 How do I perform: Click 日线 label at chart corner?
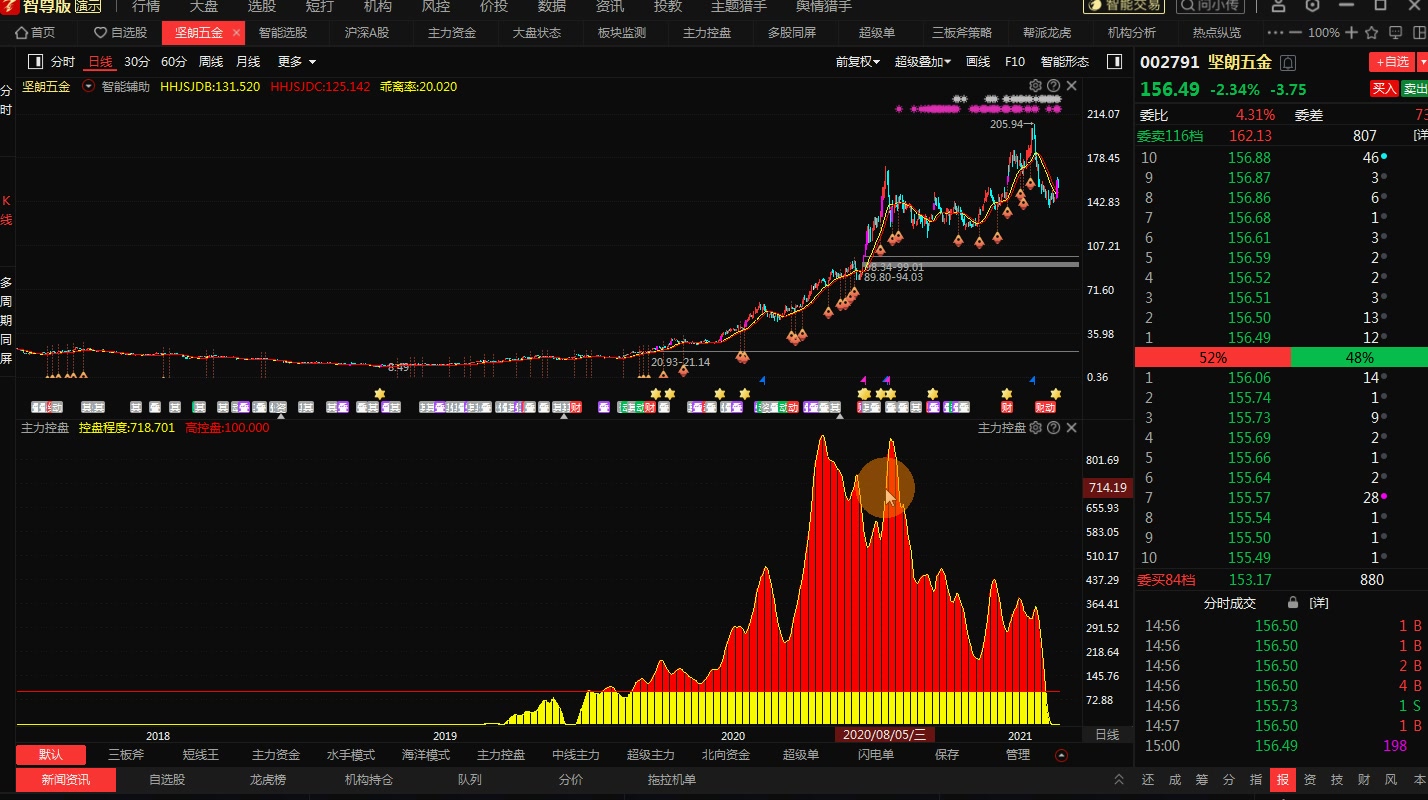[x=1107, y=734]
